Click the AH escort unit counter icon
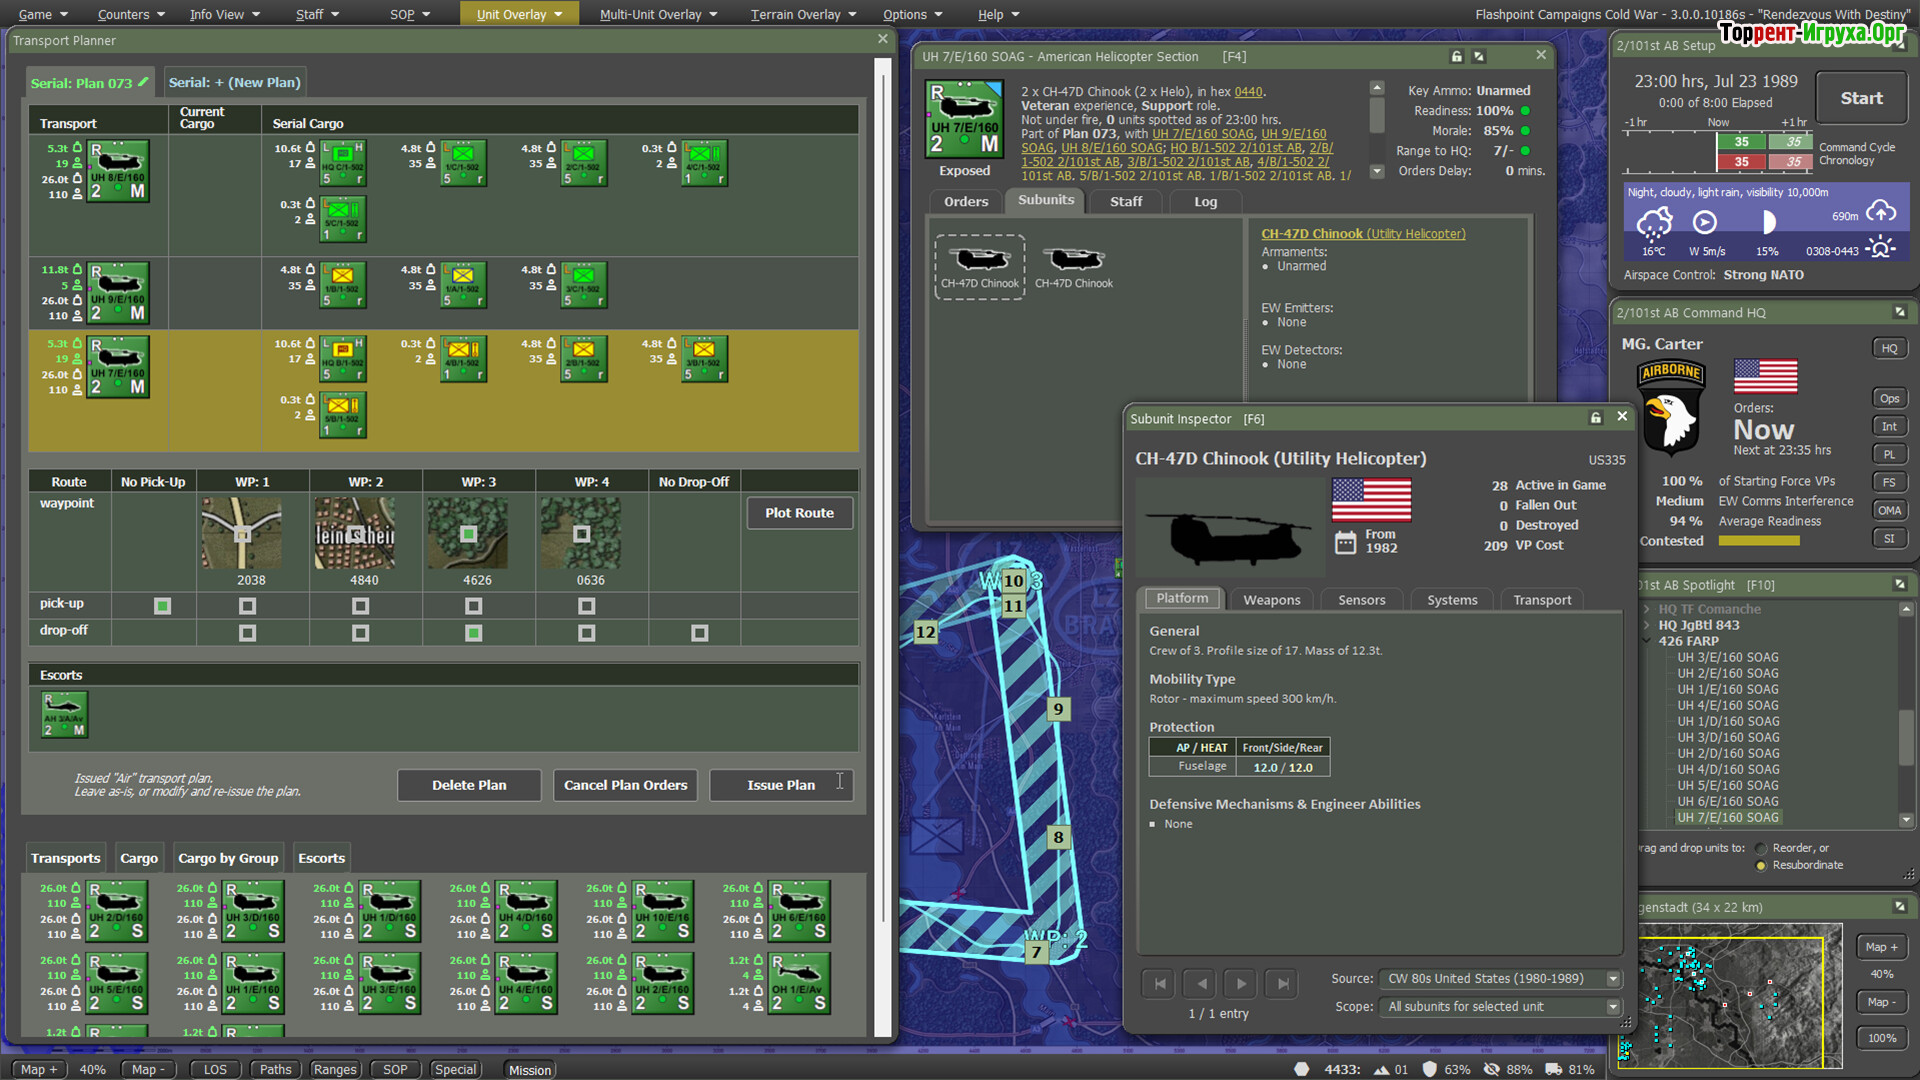This screenshot has width=1920, height=1080. tap(64, 715)
